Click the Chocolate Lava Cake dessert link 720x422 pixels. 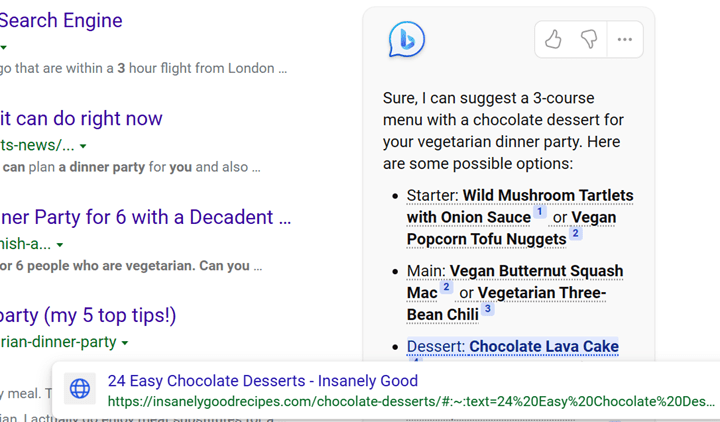tap(543, 347)
